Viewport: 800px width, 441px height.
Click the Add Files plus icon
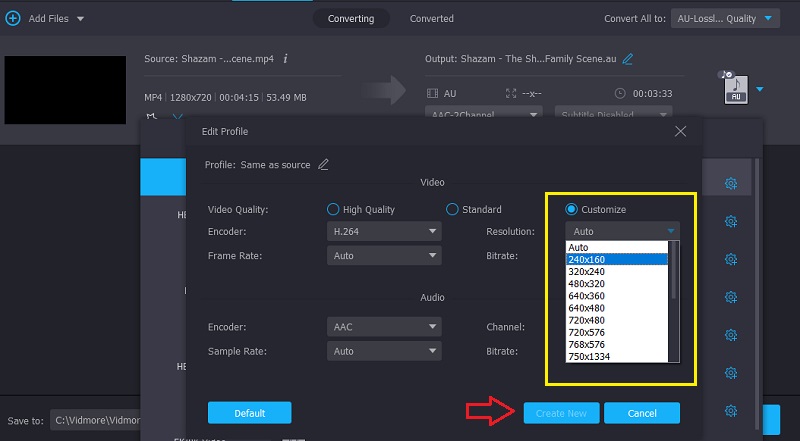pos(13,18)
